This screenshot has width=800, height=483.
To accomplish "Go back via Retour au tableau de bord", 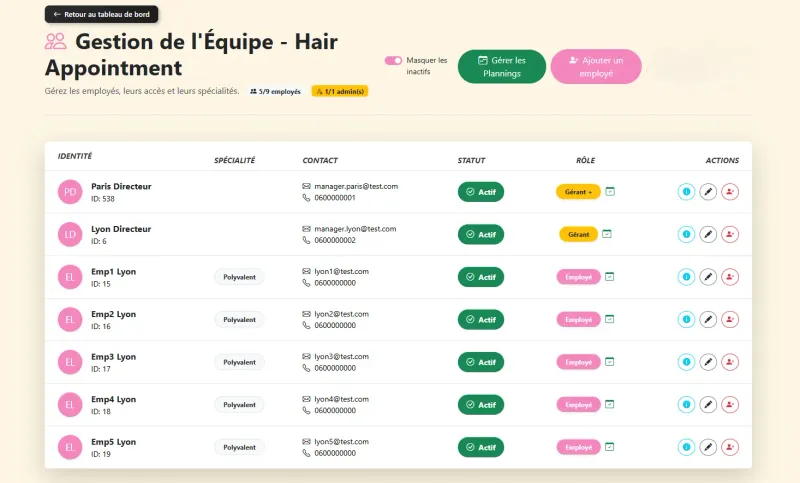I will 102,14.
